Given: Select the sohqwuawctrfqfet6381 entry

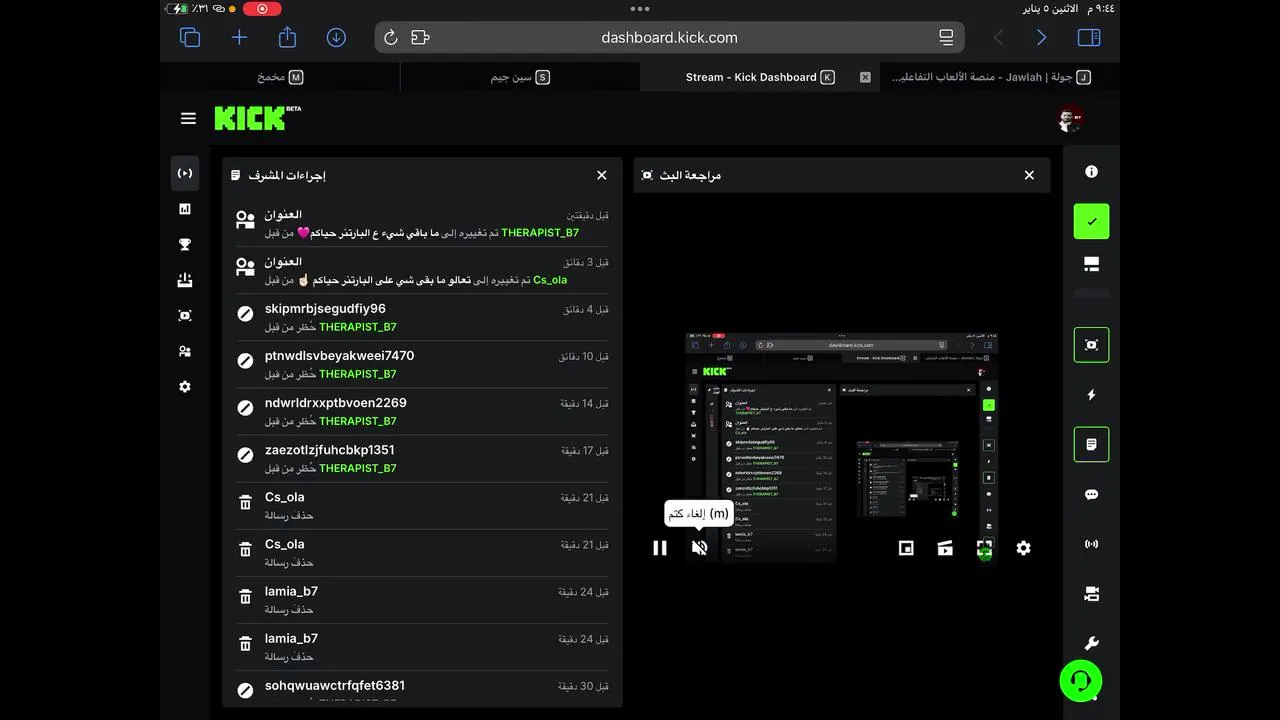Looking at the screenshot, I should 422,689.
